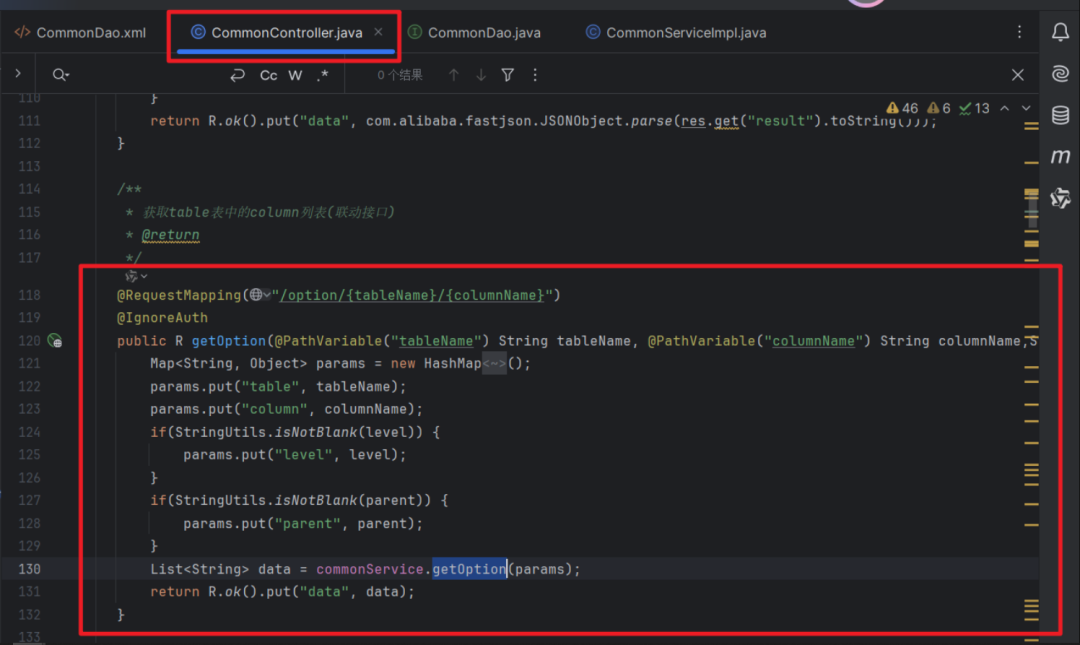The height and width of the screenshot is (645, 1080).
Task: Click the search text input field
Action: 148,74
